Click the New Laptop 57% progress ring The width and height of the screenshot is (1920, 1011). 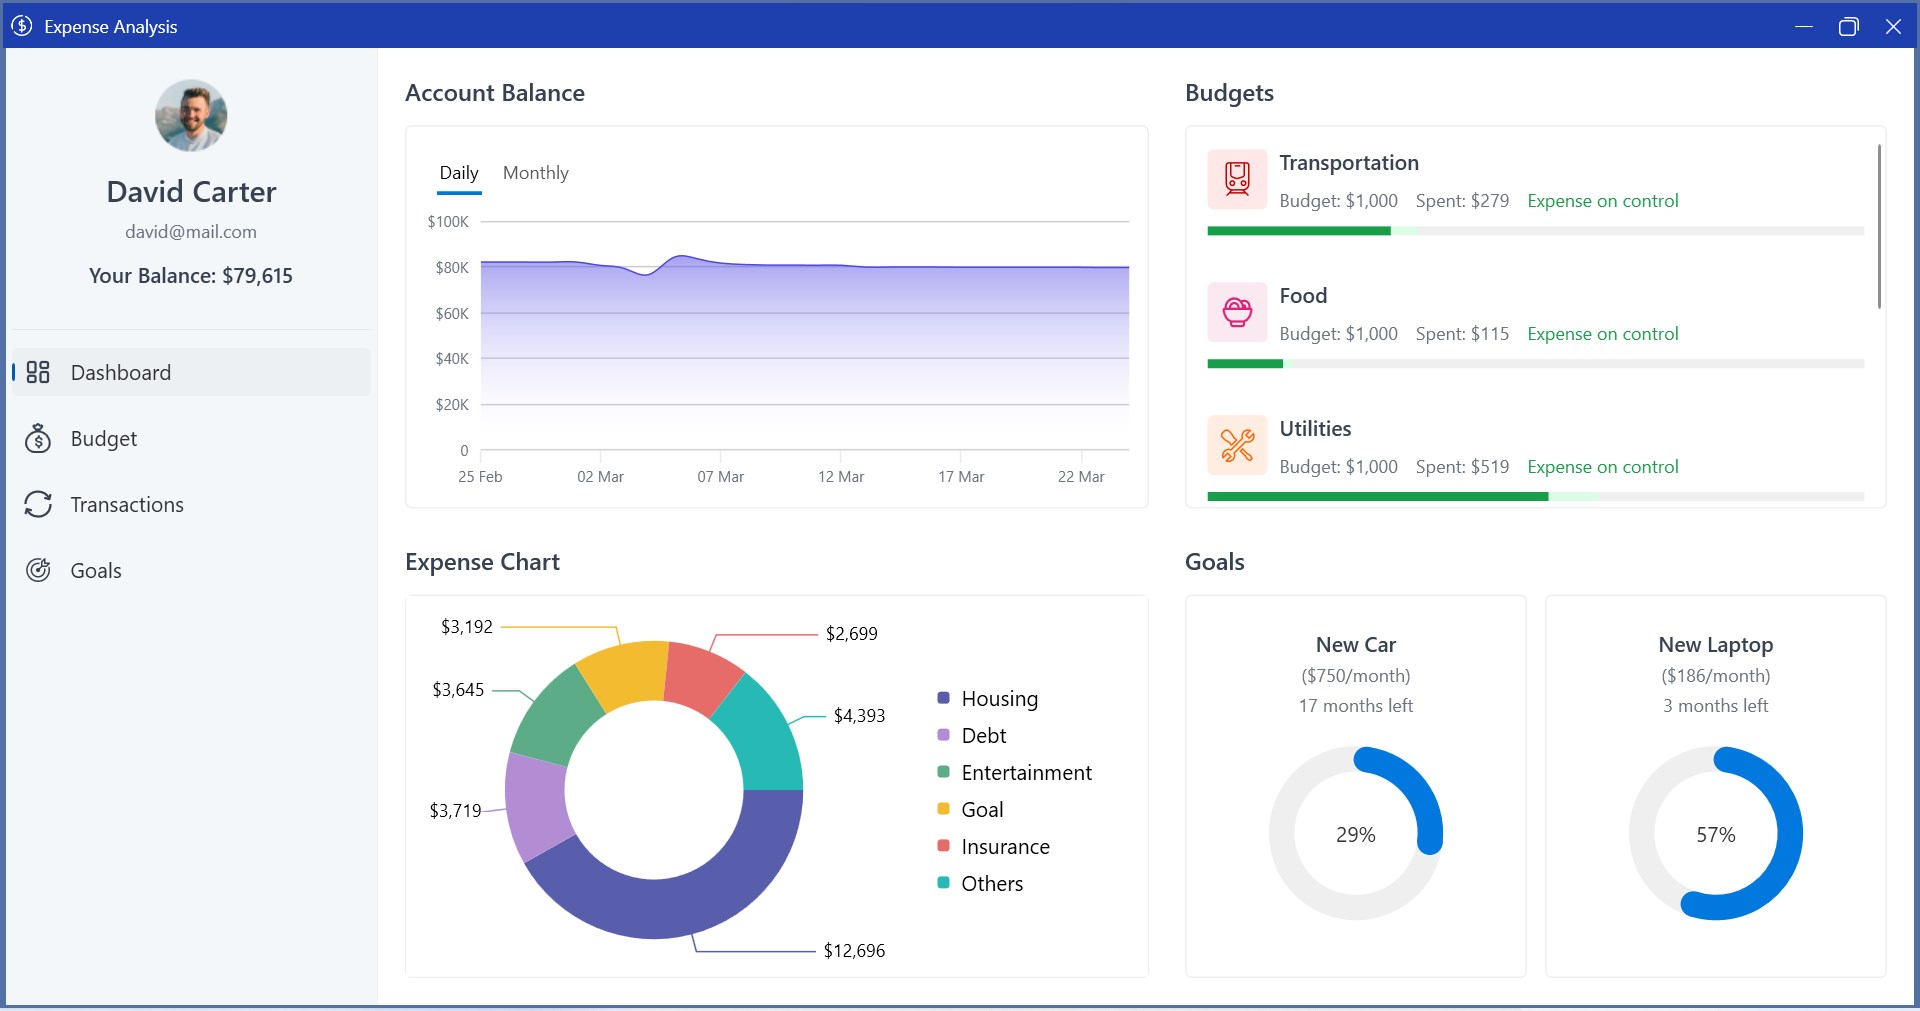point(1716,833)
